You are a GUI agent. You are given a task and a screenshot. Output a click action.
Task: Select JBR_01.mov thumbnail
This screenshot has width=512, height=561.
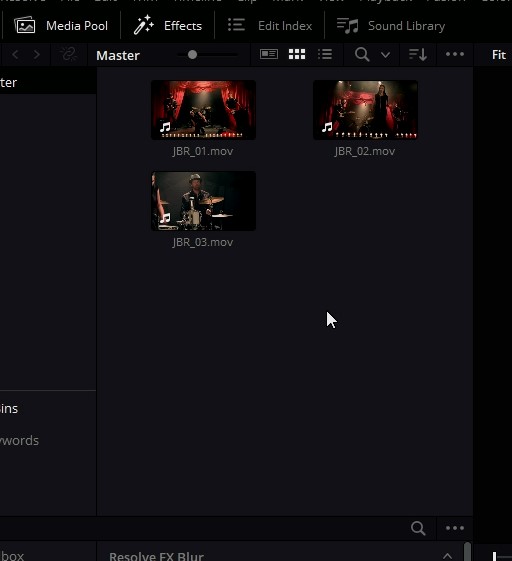(203, 110)
